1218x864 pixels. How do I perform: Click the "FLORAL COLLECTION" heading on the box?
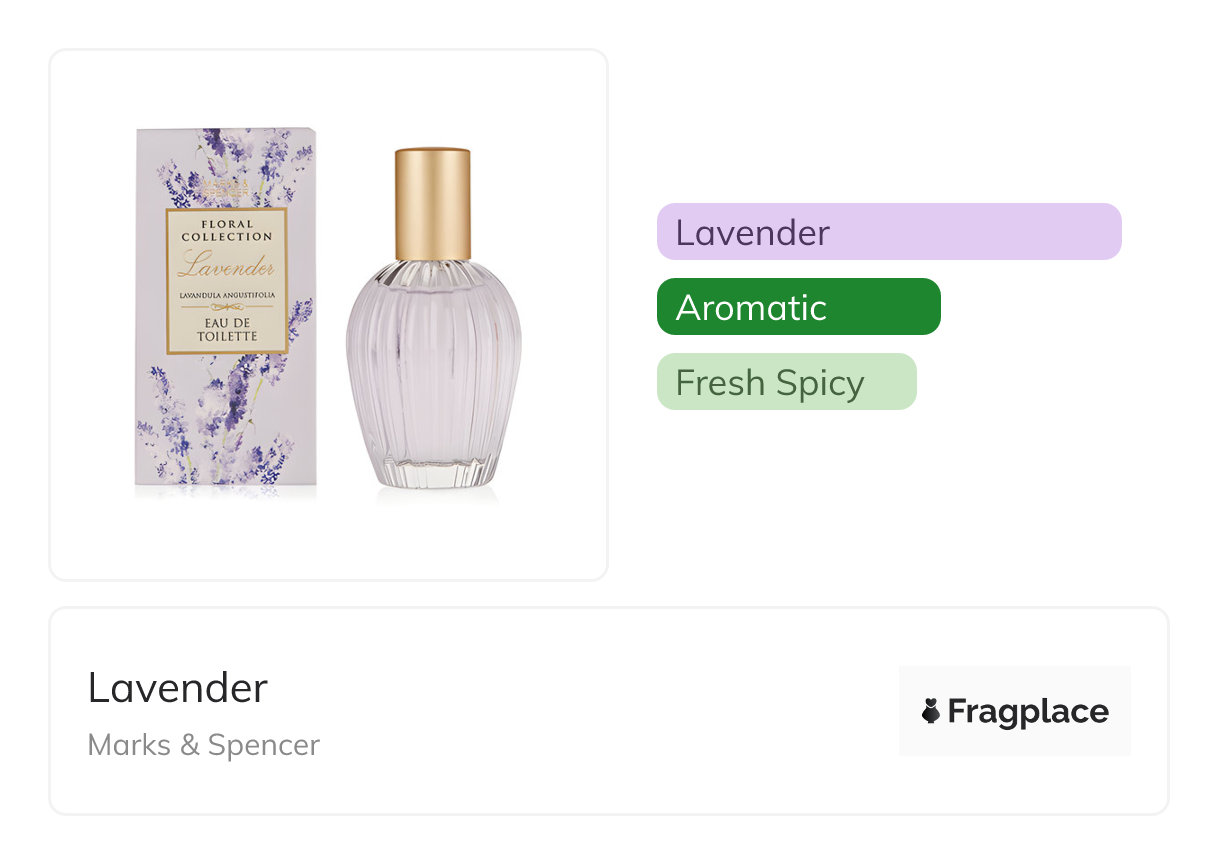[227, 230]
